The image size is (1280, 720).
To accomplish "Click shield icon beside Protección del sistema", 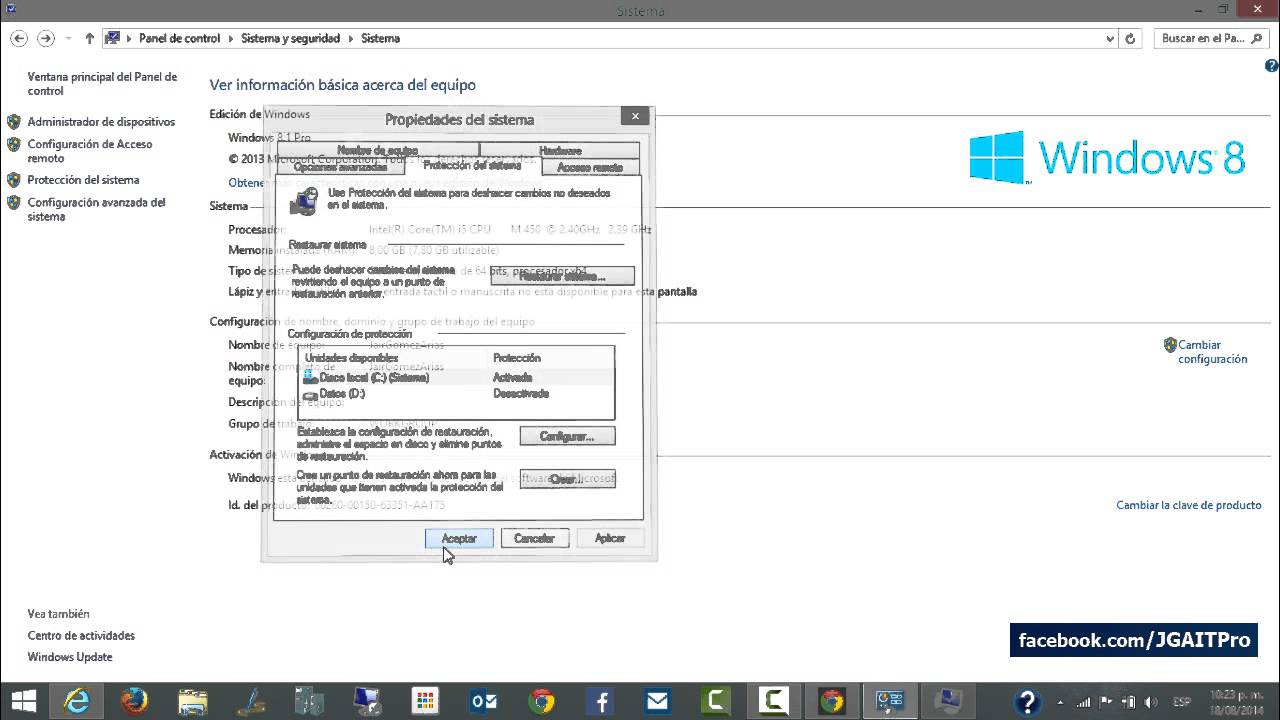I will [x=14, y=180].
